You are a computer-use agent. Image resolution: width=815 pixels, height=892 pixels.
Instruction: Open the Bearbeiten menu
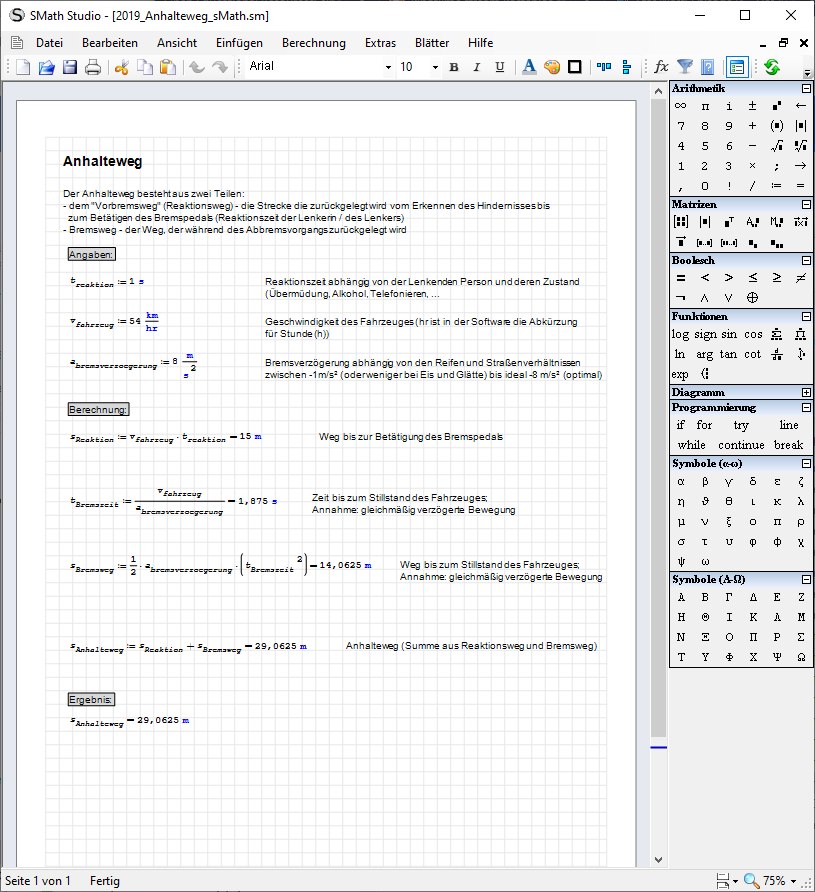pos(110,43)
